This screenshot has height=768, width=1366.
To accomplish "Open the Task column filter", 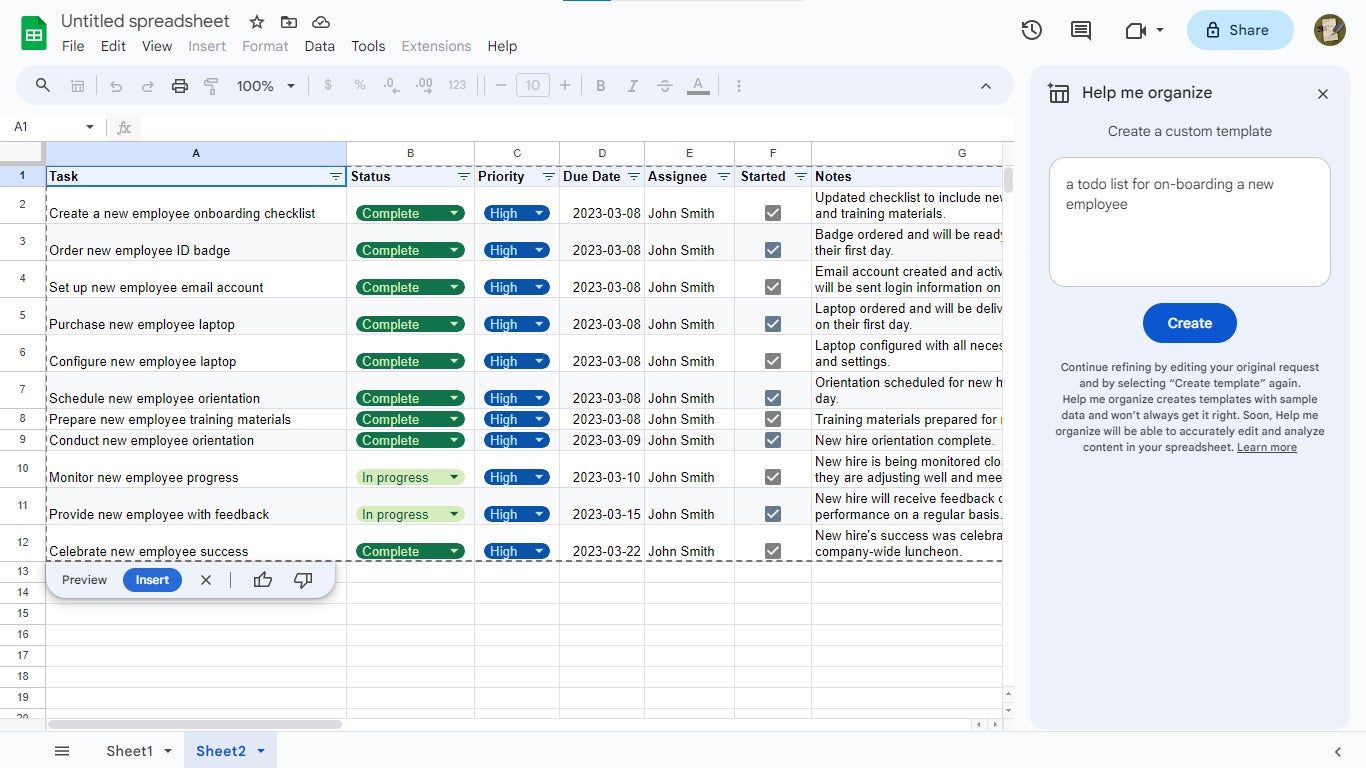I will [336, 176].
